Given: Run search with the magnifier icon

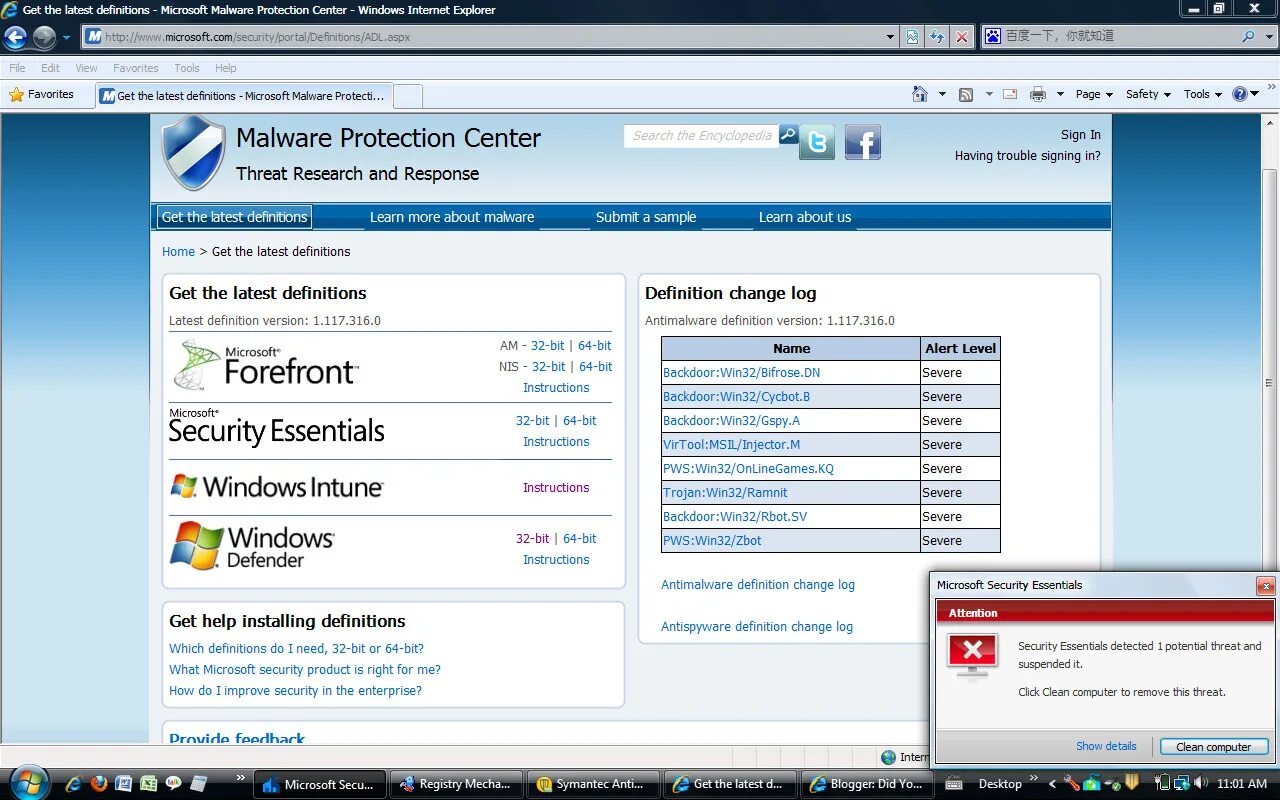Looking at the screenshot, I should pyautogui.click(x=1248, y=36).
